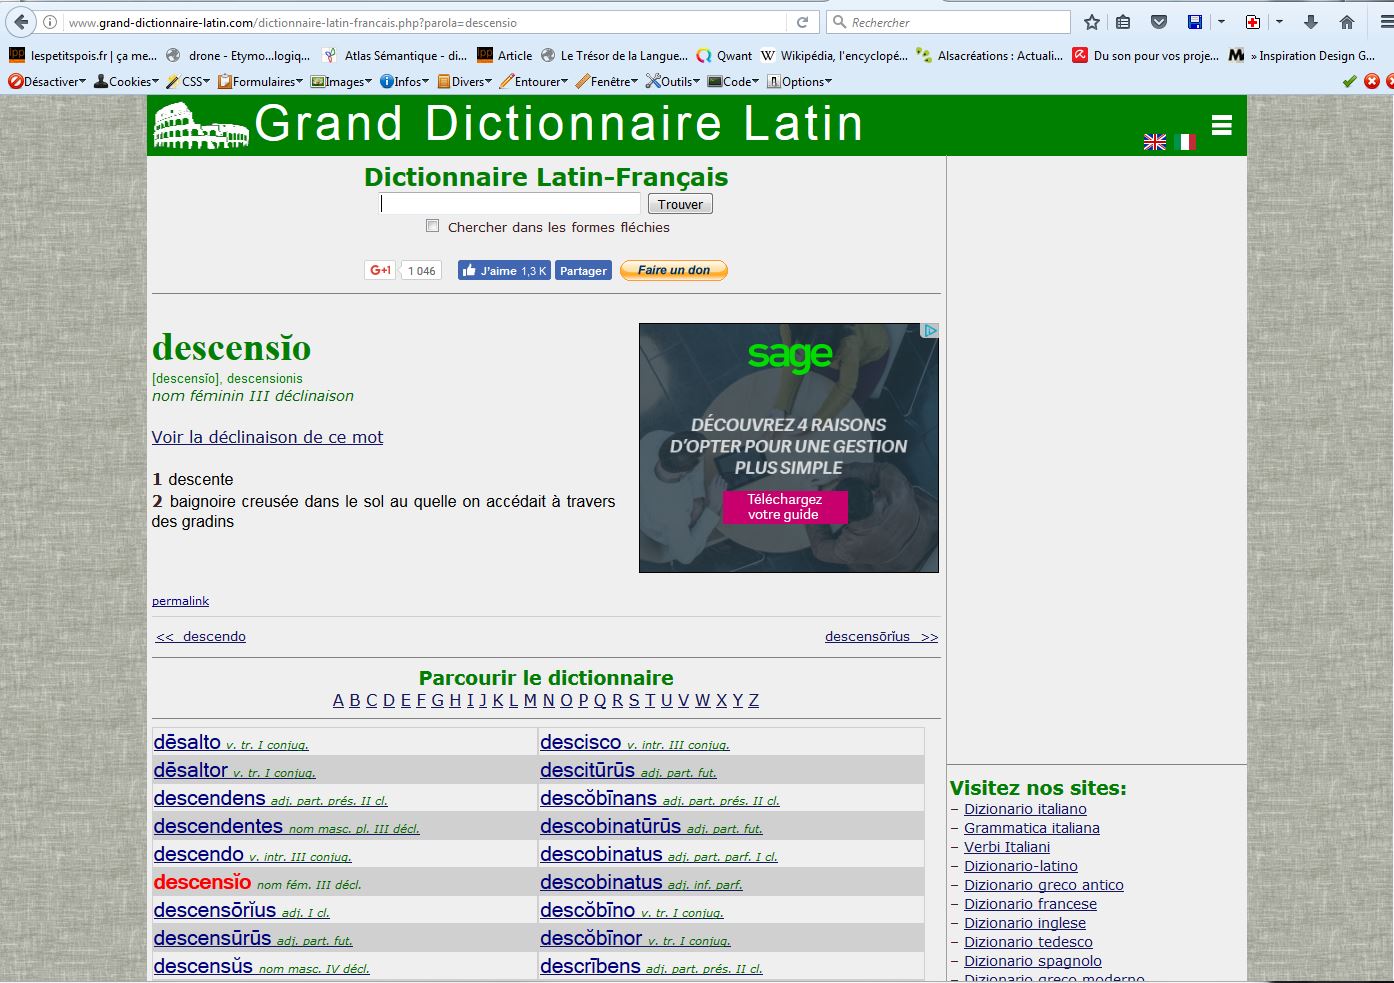Open the downloads arrow icon

pos(1311,22)
